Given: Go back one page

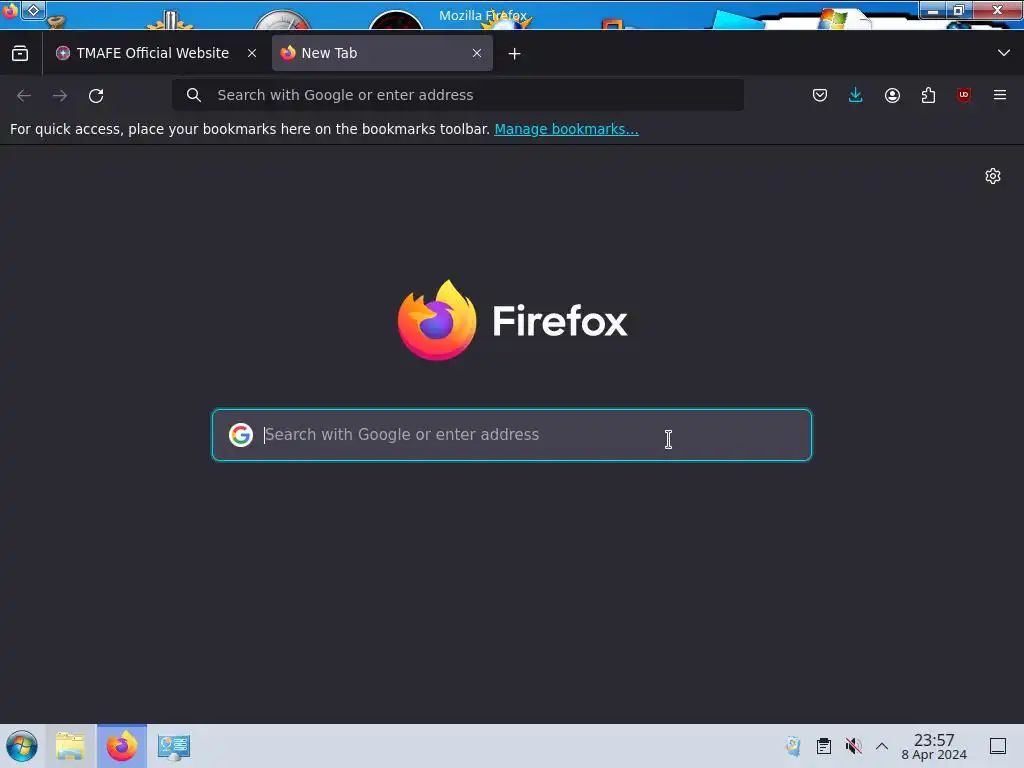Looking at the screenshot, I should point(24,95).
